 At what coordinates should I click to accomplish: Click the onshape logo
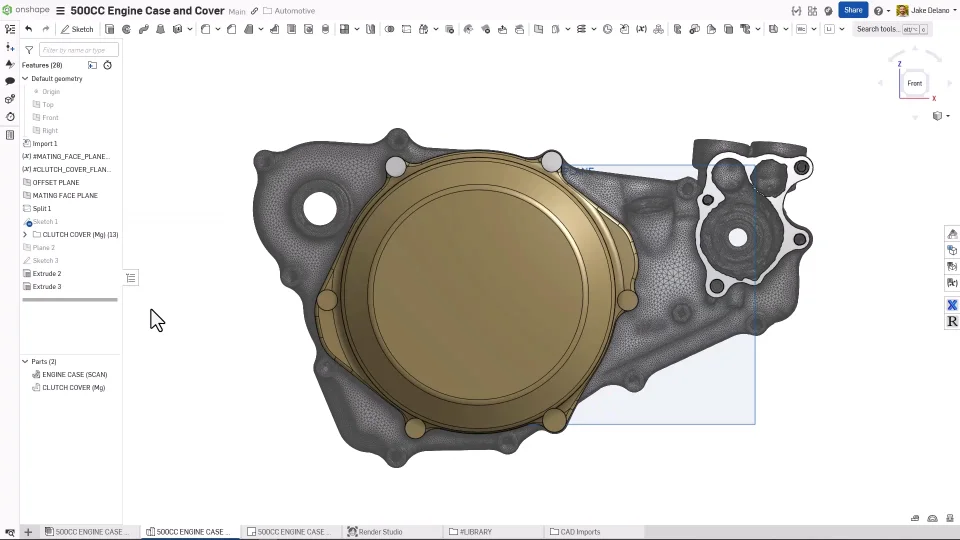point(26,10)
